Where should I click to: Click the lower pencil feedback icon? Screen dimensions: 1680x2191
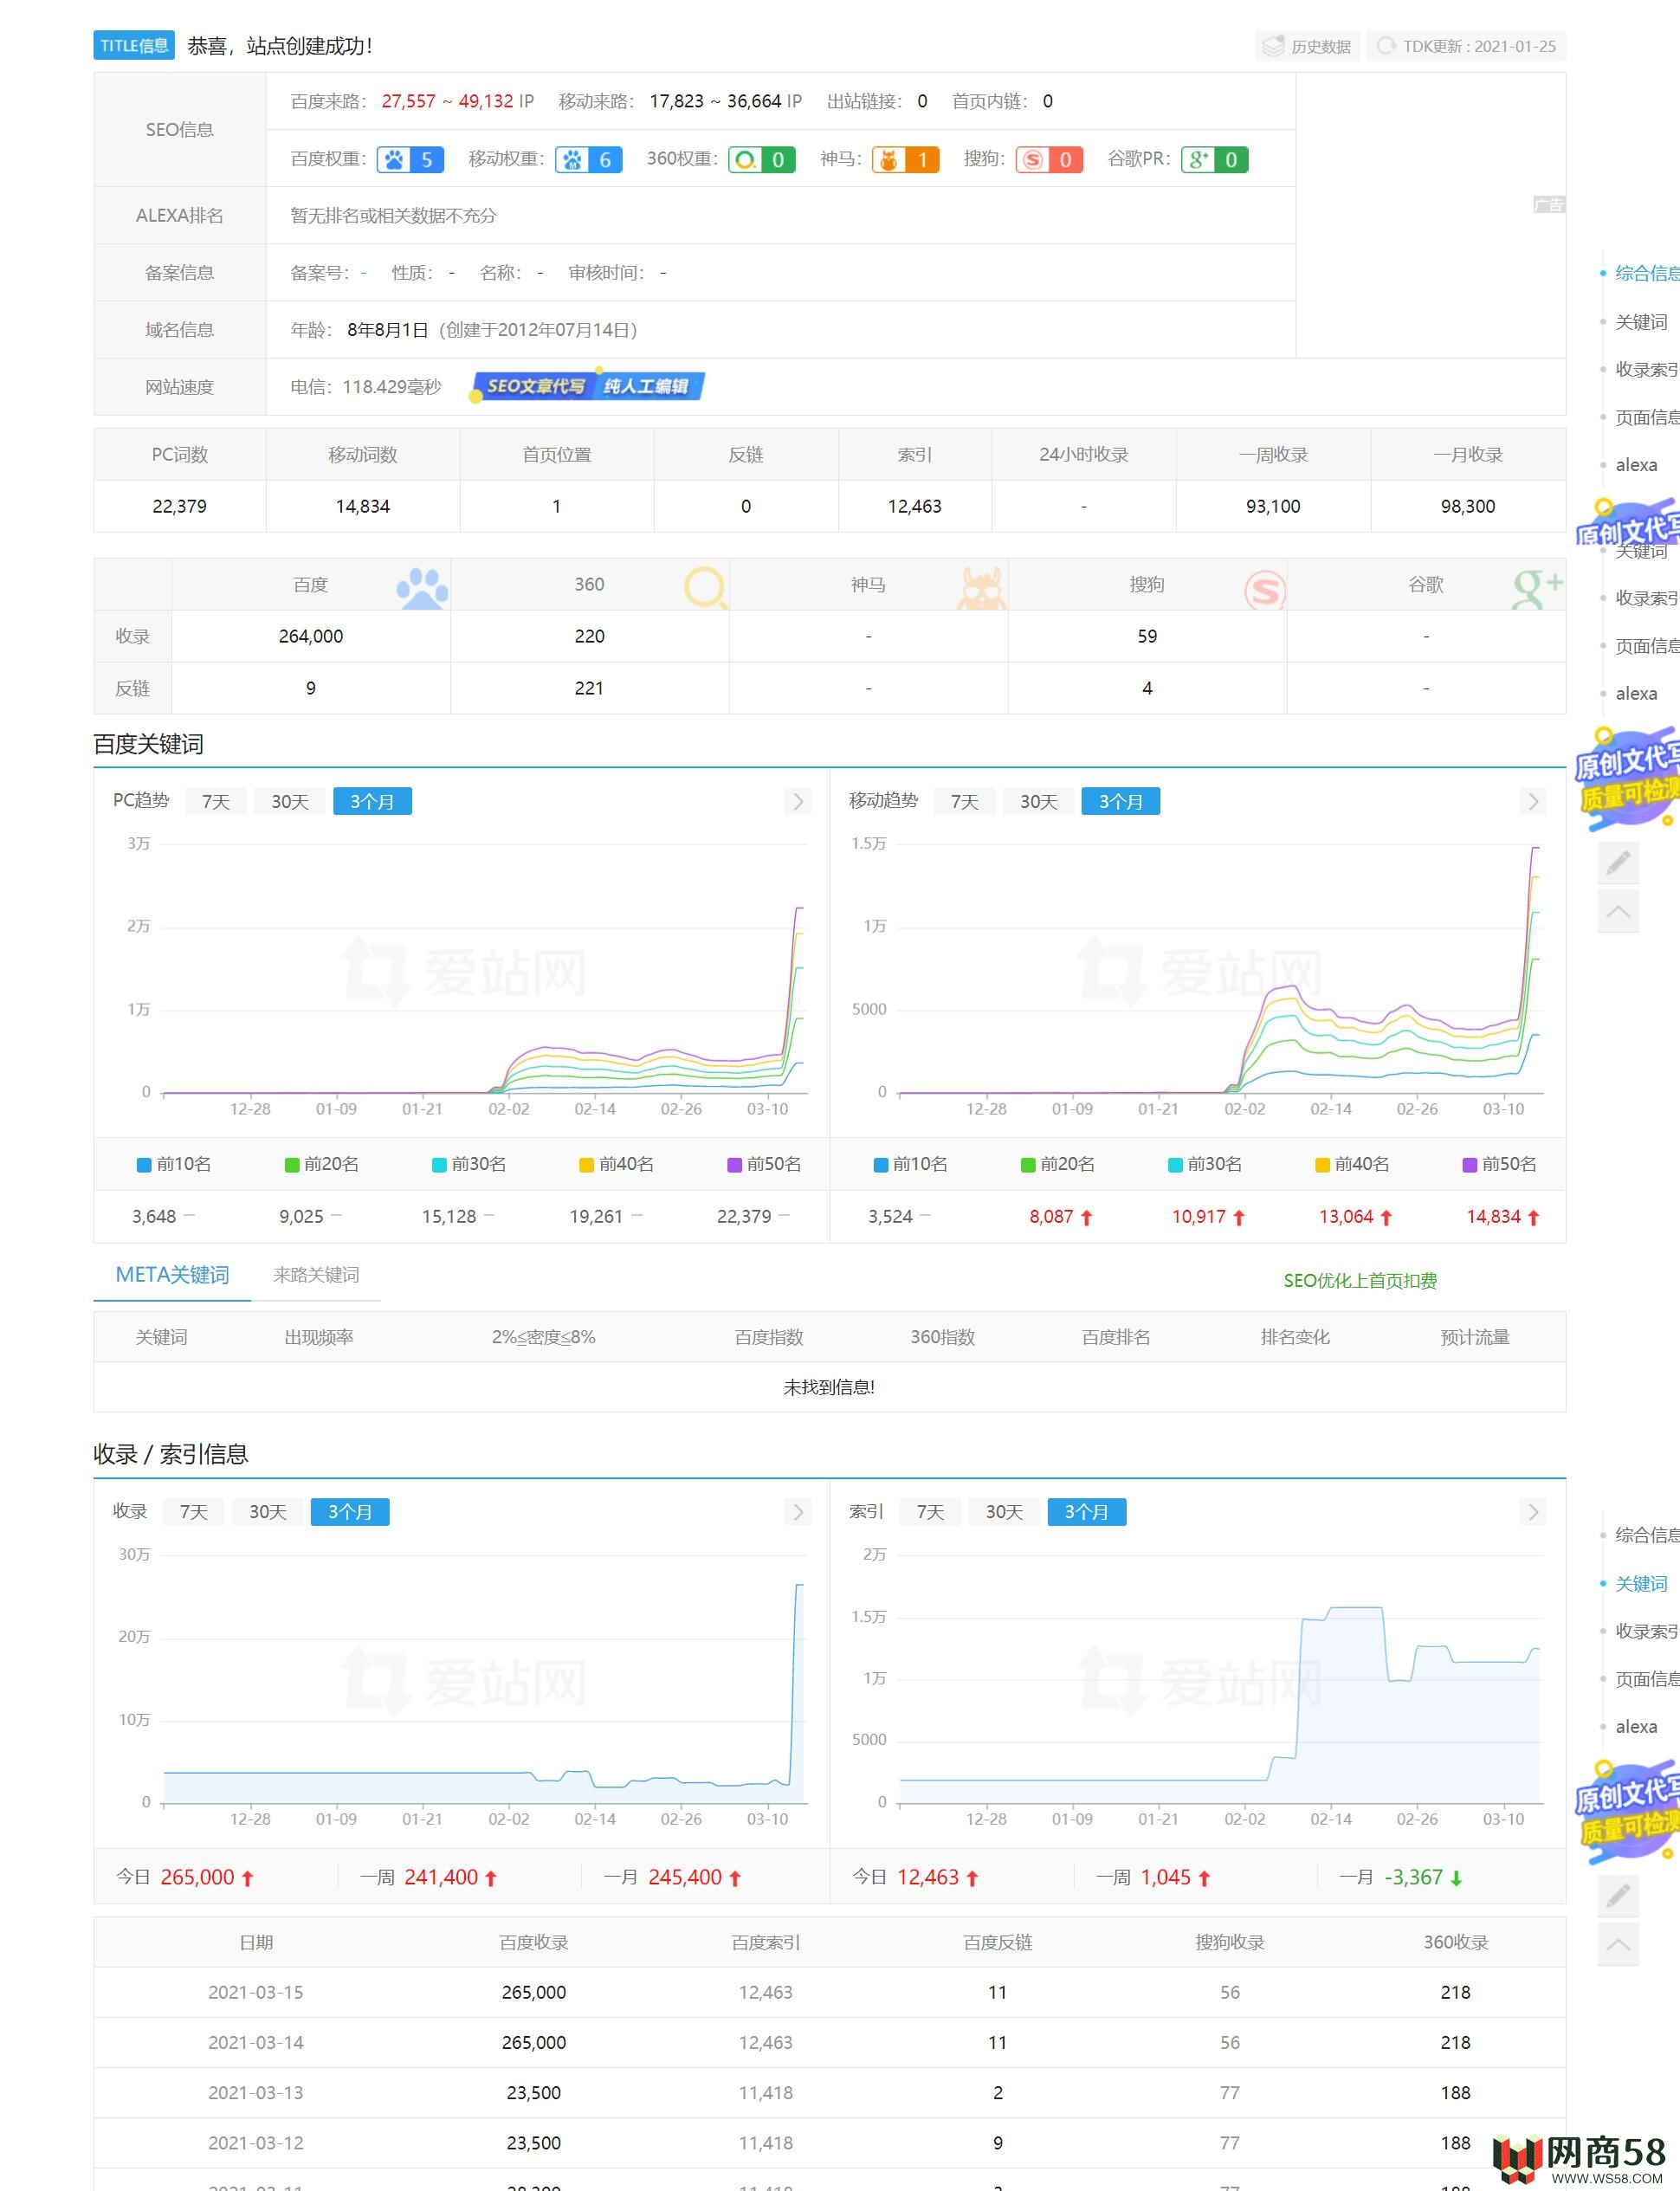click(x=1618, y=1895)
